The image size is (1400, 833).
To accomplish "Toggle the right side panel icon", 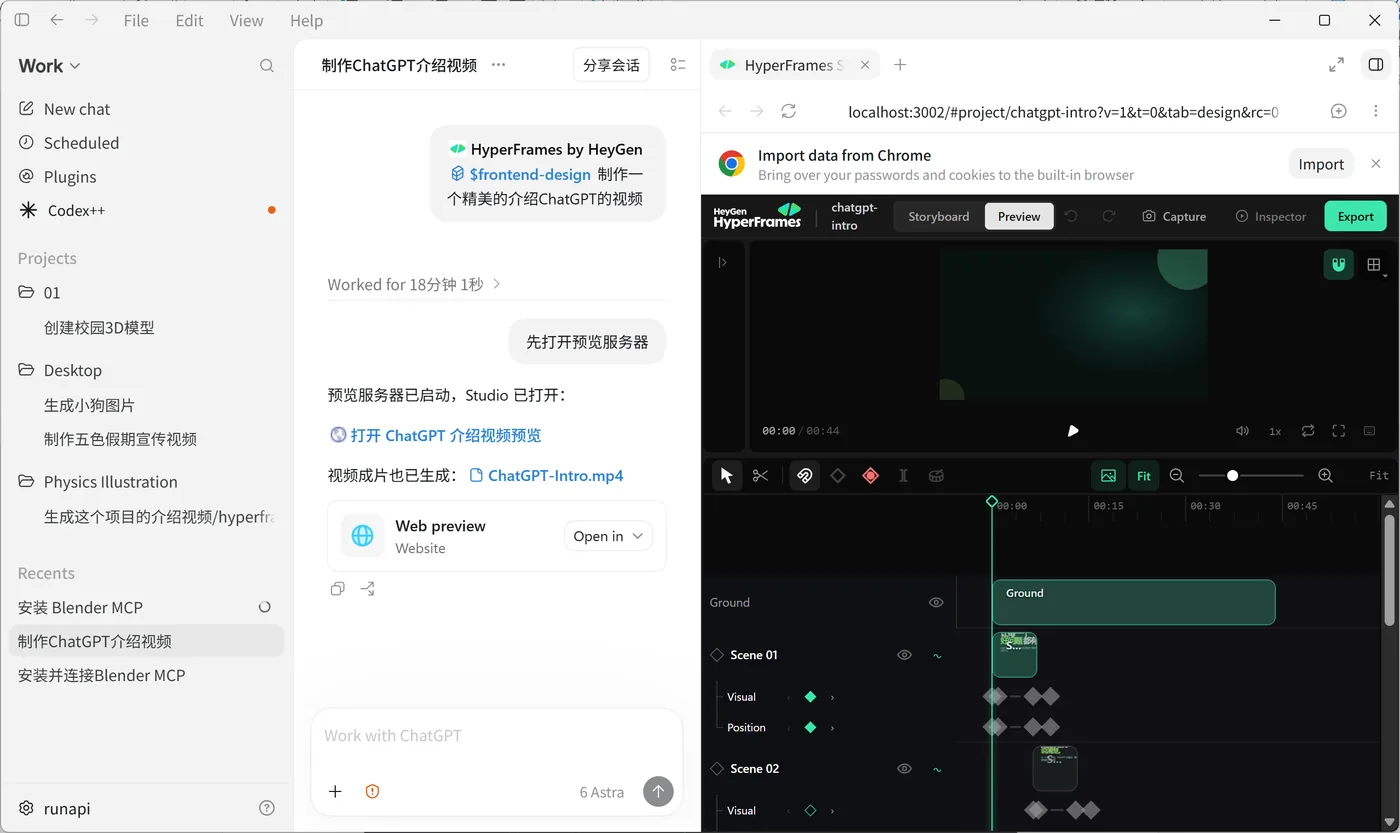I will point(1376,65).
